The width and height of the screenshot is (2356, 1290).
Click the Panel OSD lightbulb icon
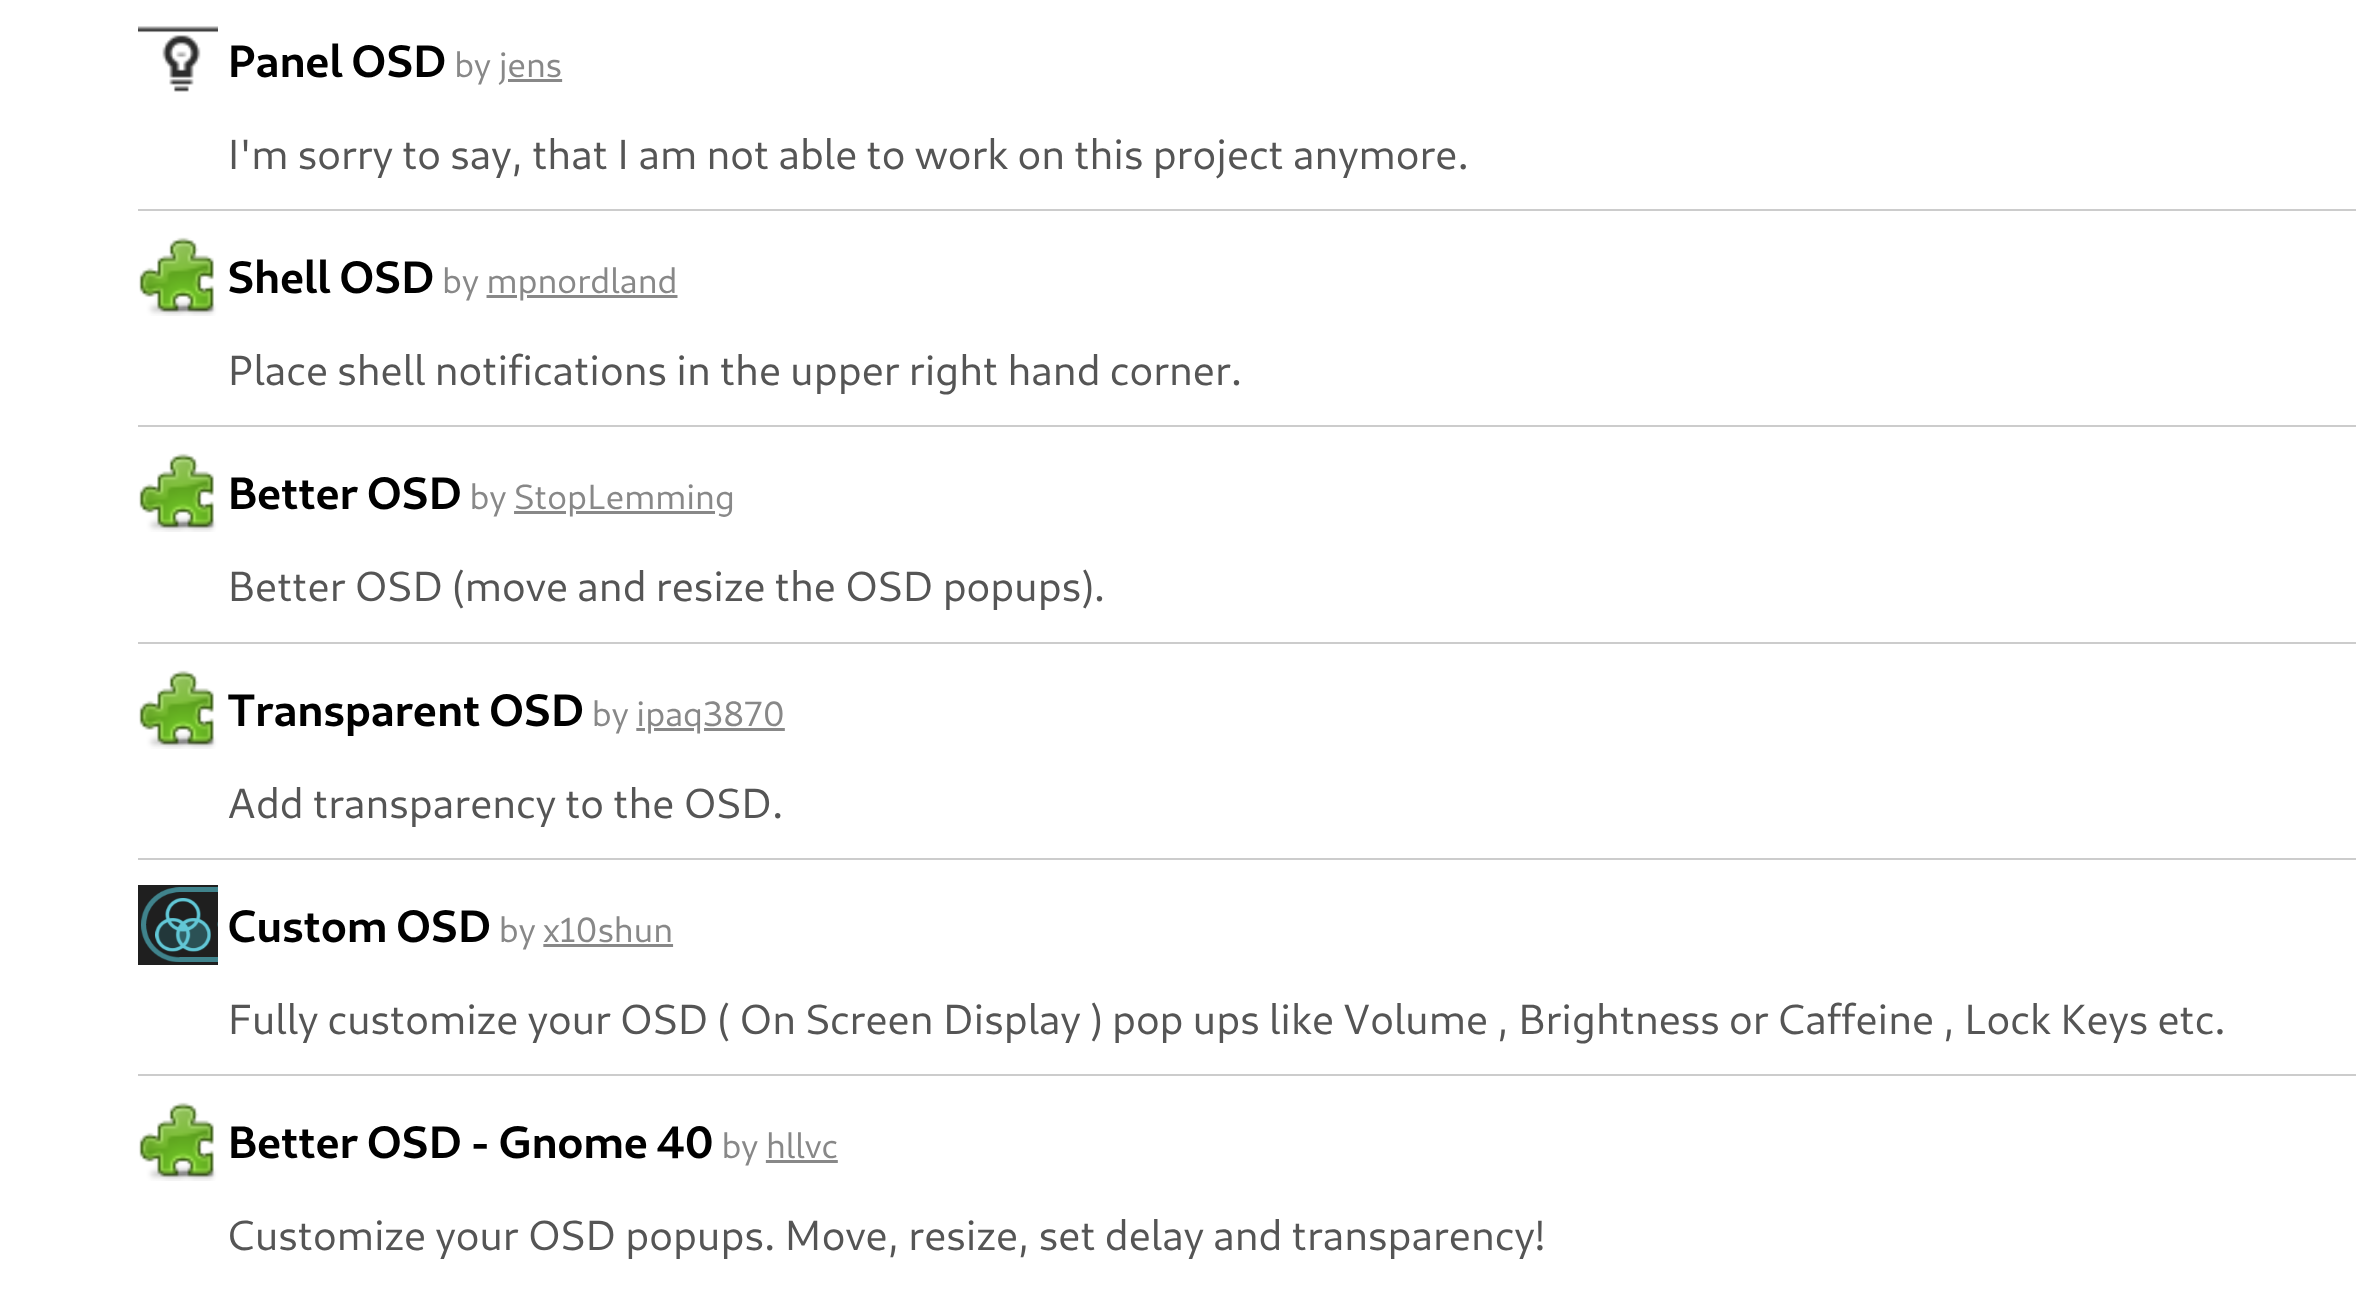tap(179, 63)
